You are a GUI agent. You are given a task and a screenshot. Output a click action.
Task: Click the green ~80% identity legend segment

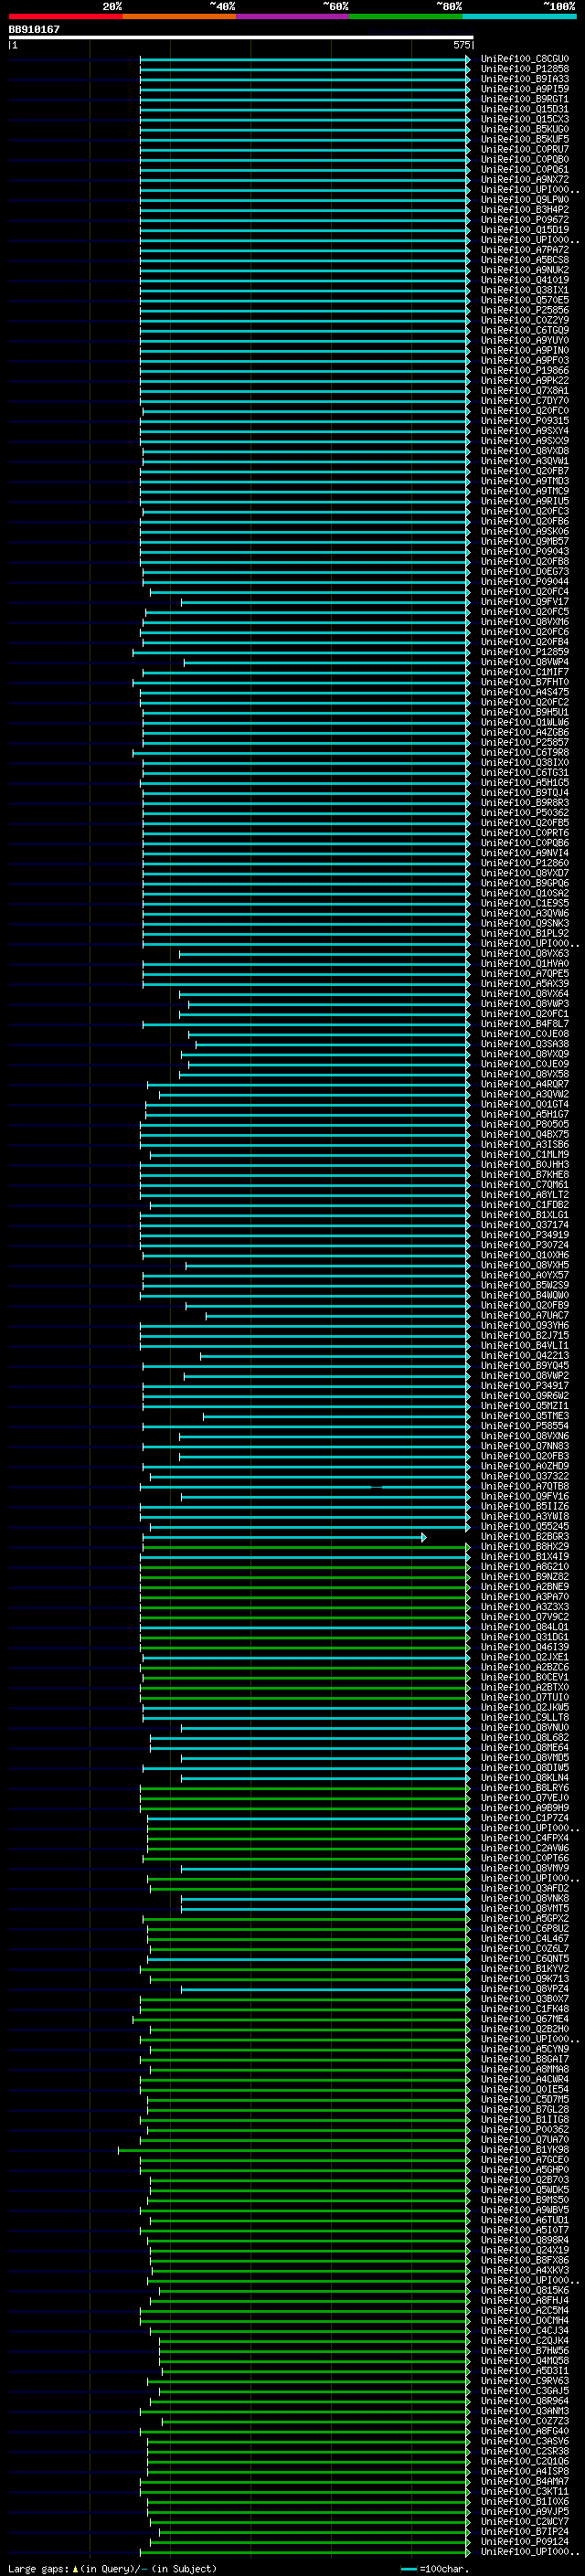405,16
